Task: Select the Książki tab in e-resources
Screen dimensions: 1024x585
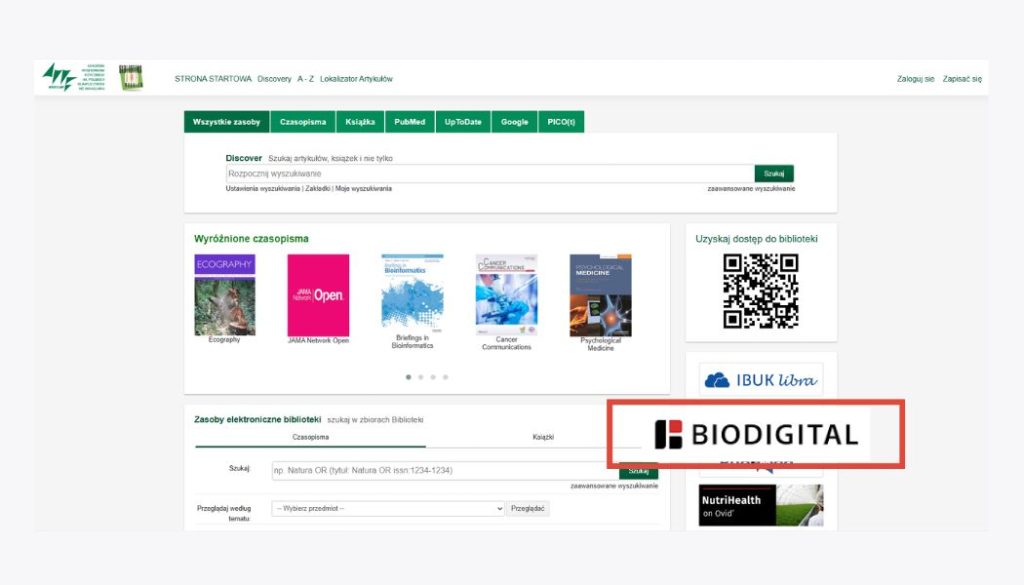Action: point(543,437)
